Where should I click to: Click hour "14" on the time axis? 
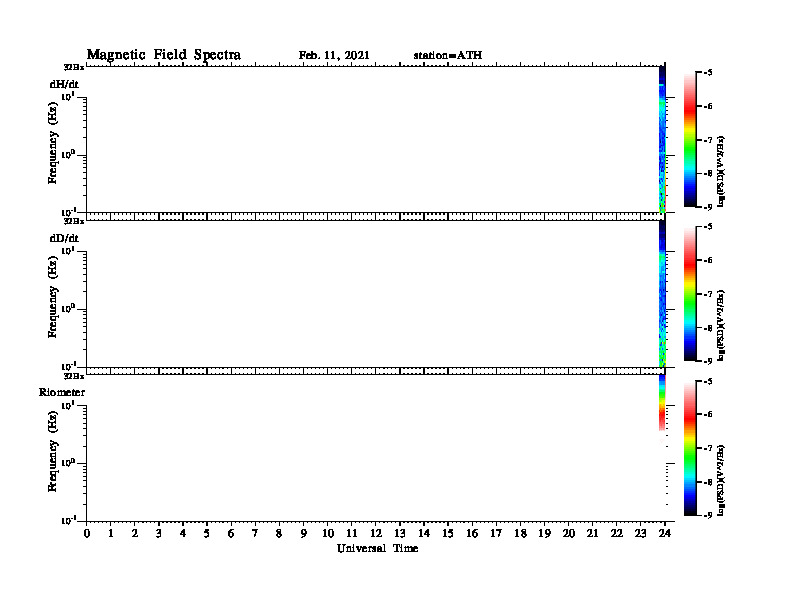[424, 534]
